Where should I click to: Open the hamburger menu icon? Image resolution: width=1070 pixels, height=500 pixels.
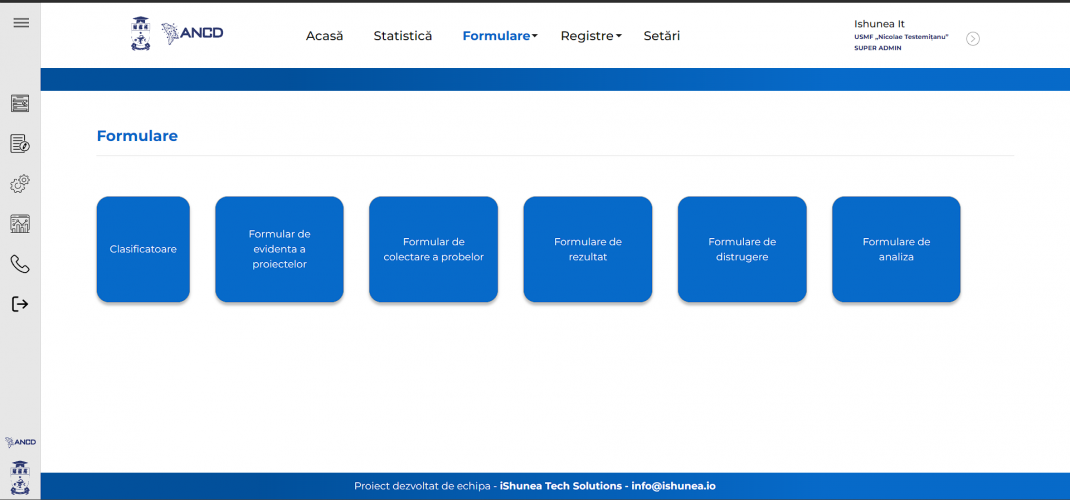coord(21,23)
